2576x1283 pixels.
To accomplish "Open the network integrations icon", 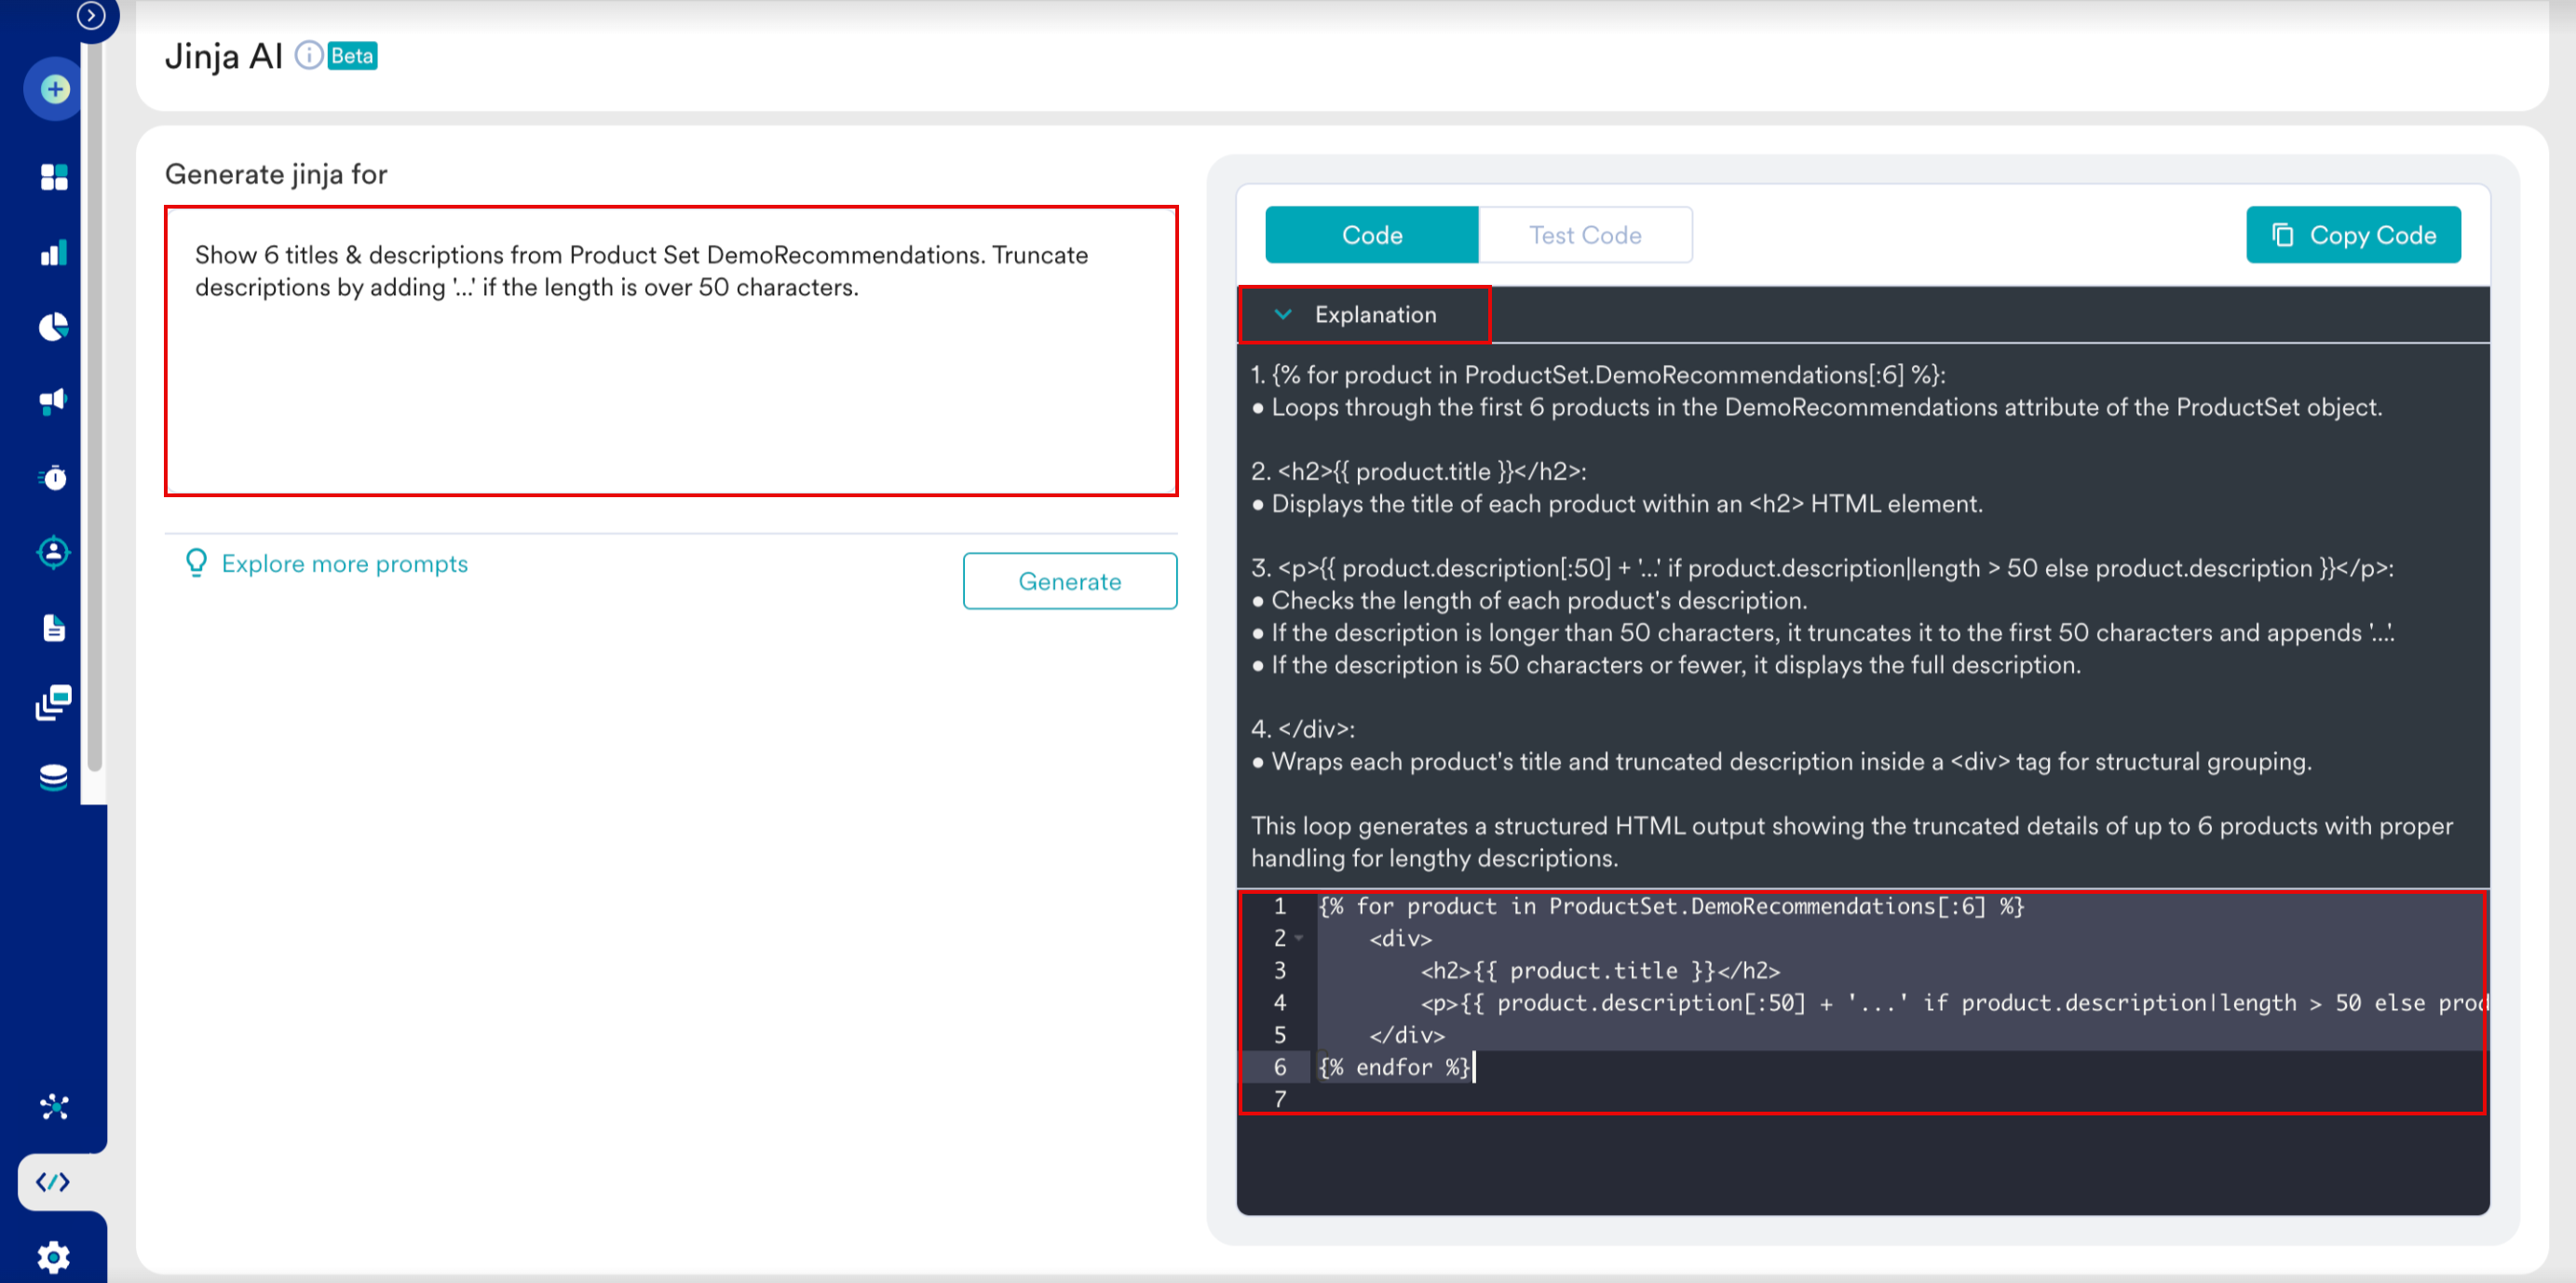I will tap(54, 1107).
